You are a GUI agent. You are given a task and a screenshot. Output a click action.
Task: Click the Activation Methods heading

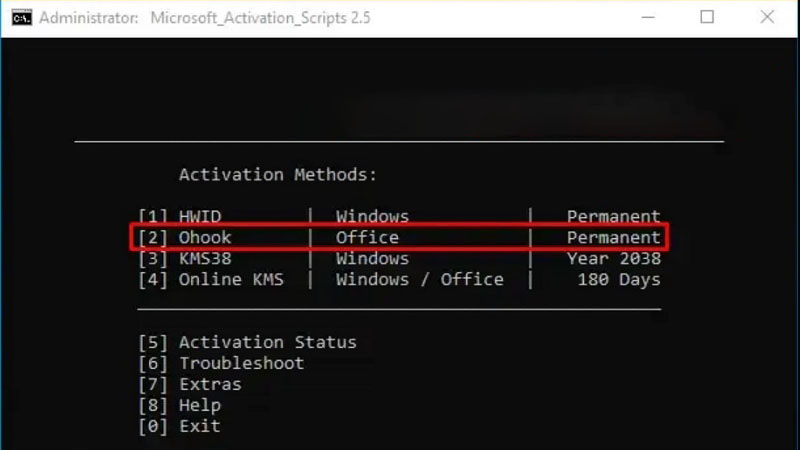coord(278,175)
